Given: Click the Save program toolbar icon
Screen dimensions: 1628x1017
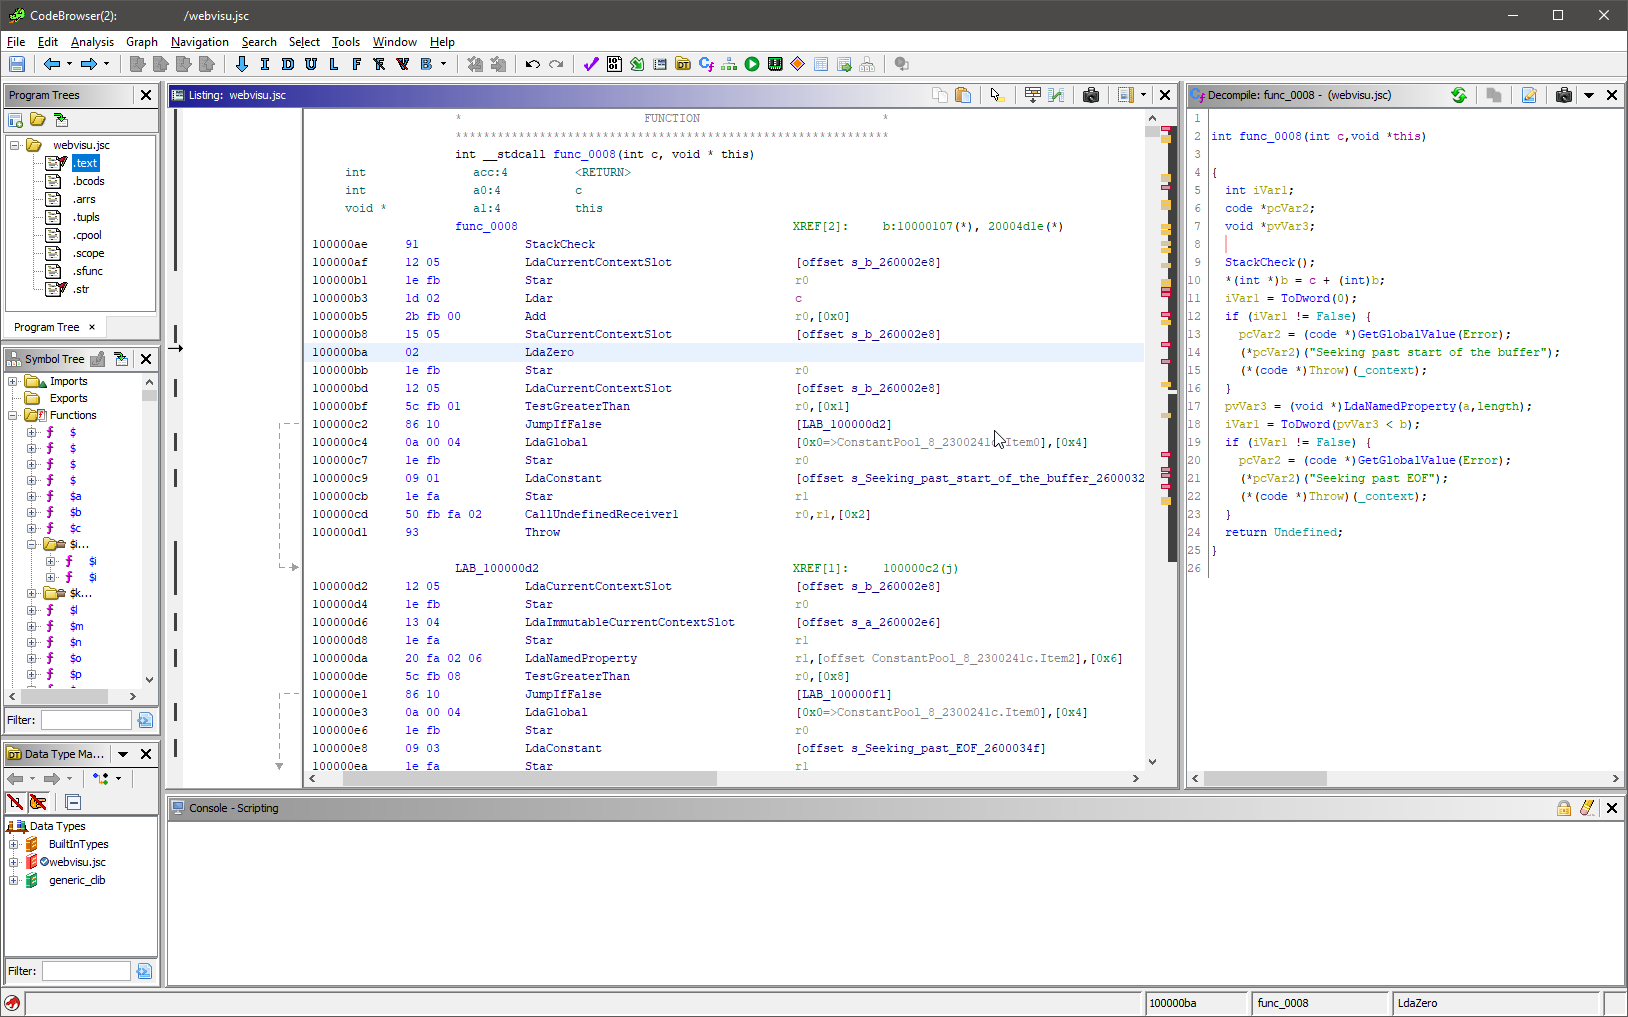Looking at the screenshot, I should (17, 64).
